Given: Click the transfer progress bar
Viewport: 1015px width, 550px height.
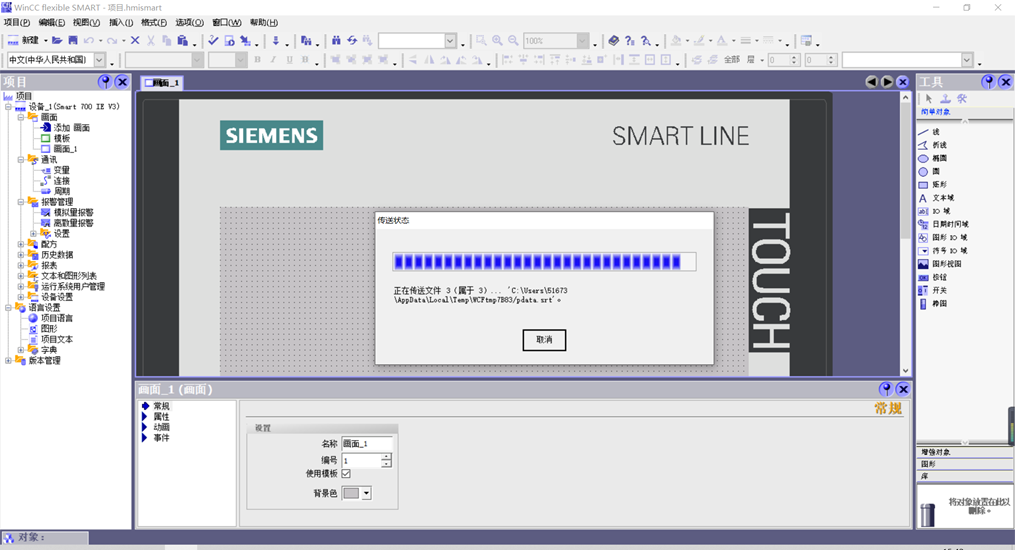Looking at the screenshot, I should (544, 261).
